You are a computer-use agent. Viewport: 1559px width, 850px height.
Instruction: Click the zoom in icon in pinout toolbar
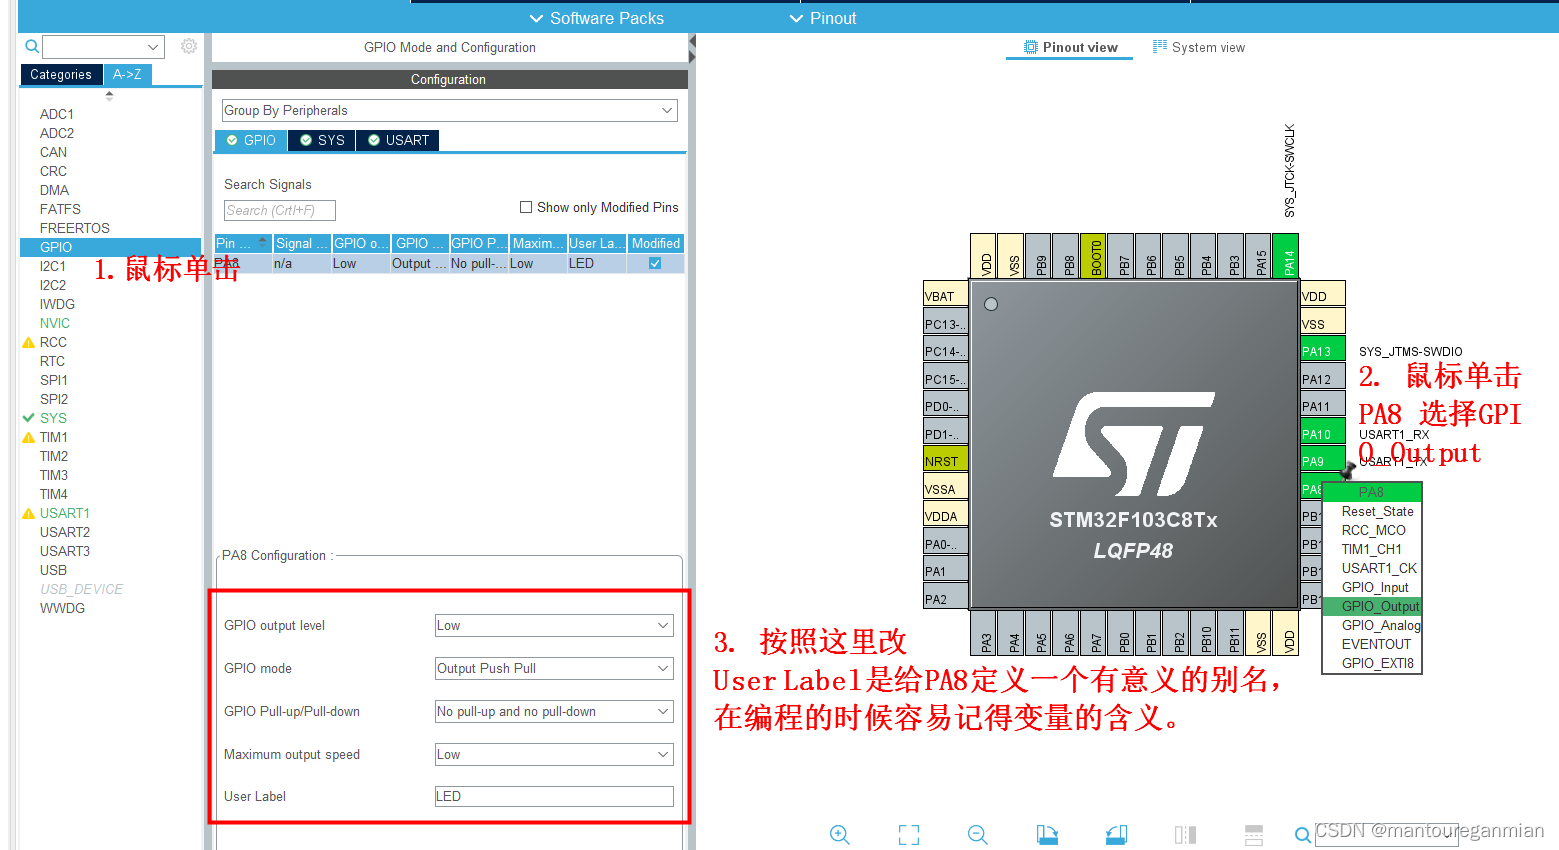pyautogui.click(x=840, y=835)
